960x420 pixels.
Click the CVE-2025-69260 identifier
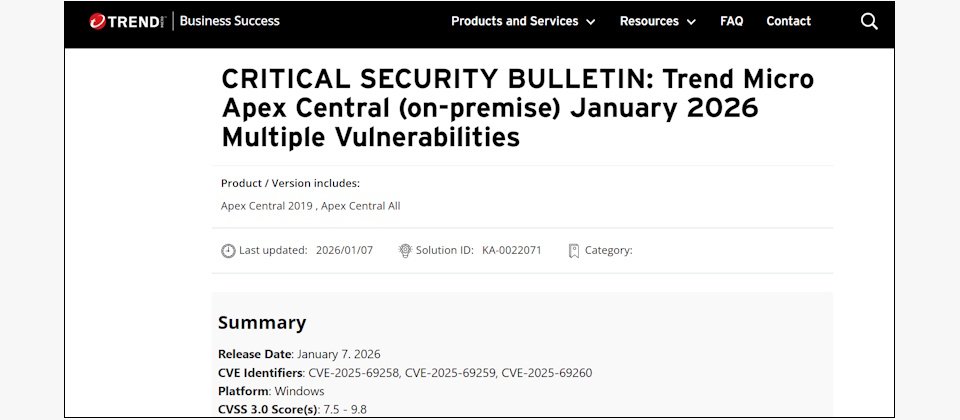pos(546,373)
